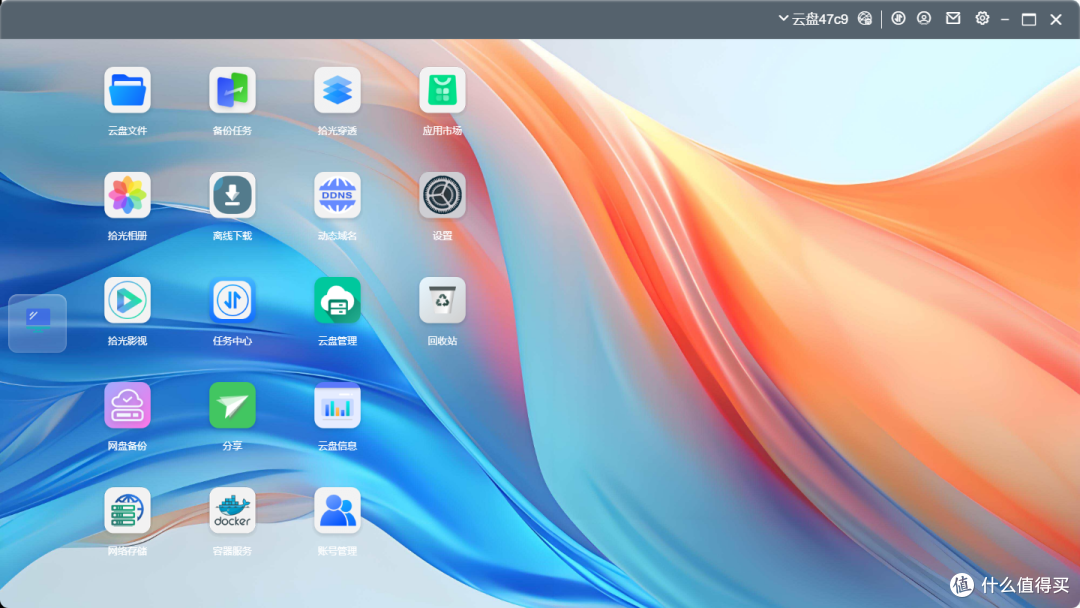The width and height of the screenshot is (1080, 608).
Task: Click the globe network icon in the title bar
Action: tap(864, 19)
